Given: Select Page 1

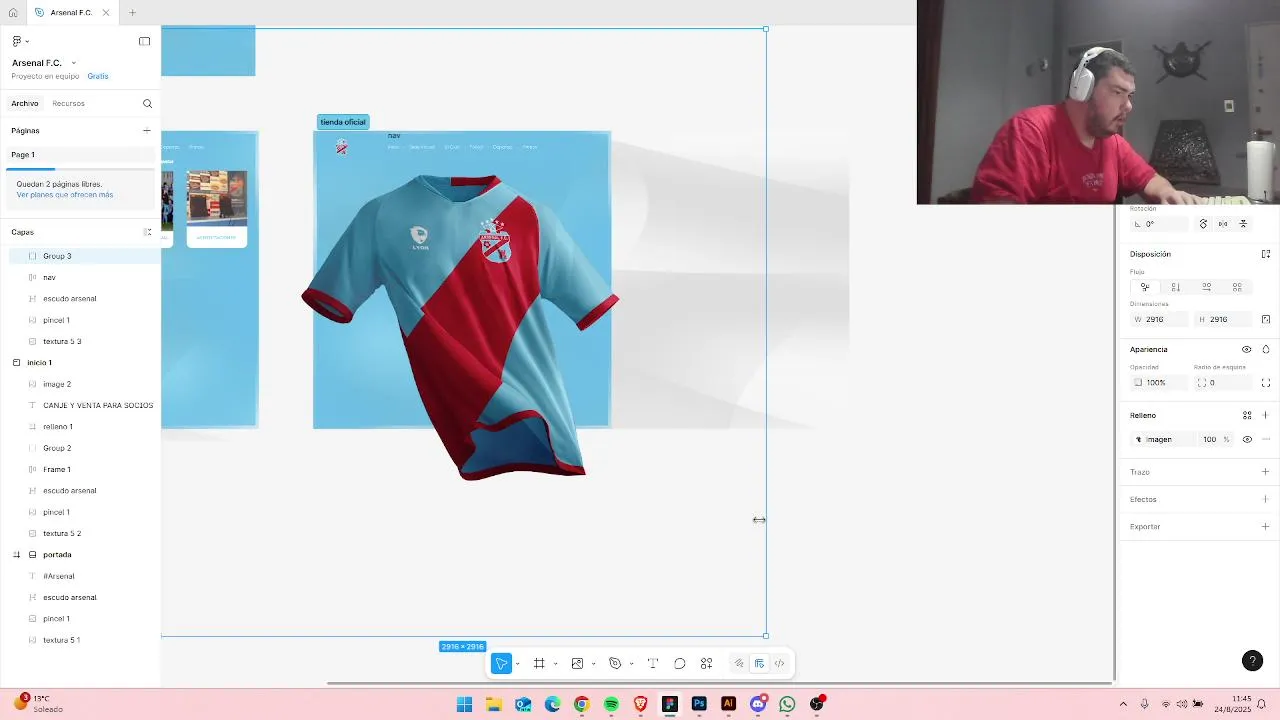Looking at the screenshot, I should click(x=80, y=154).
